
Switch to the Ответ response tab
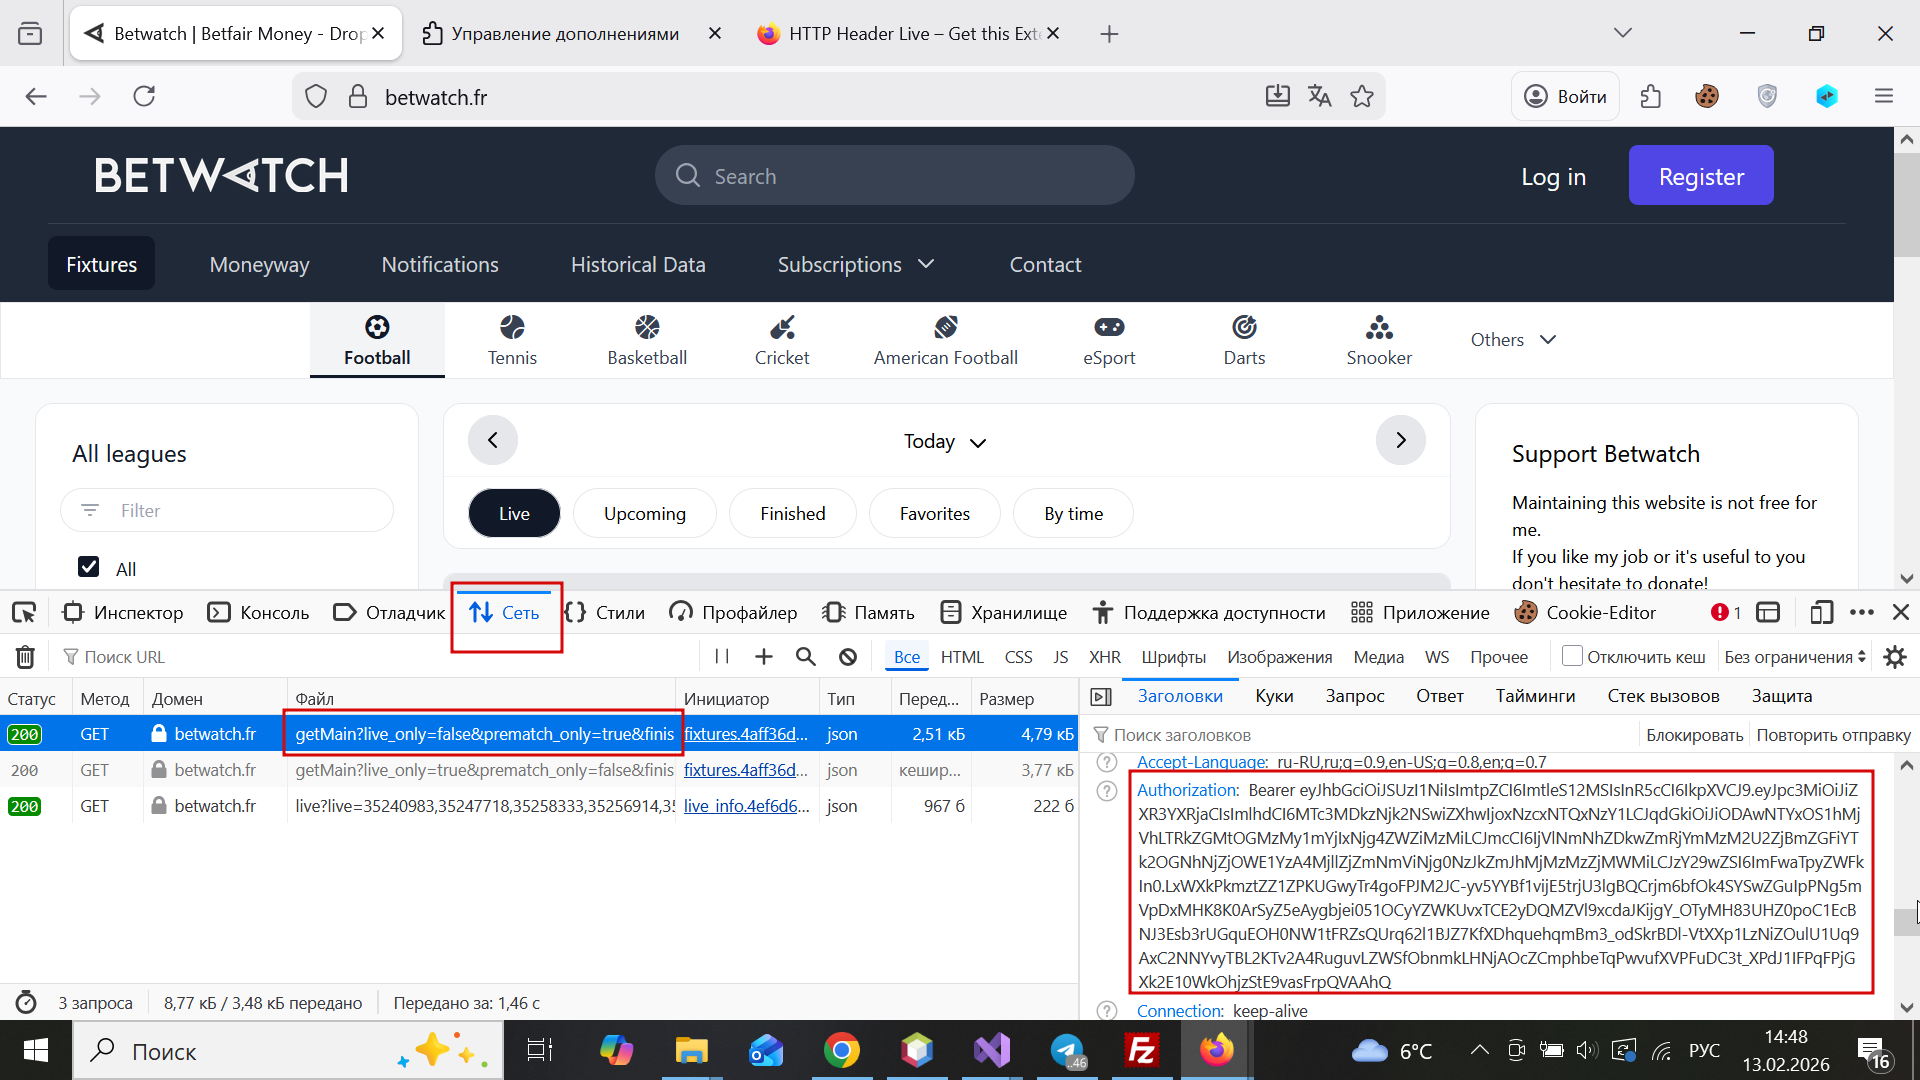[x=1439, y=696]
